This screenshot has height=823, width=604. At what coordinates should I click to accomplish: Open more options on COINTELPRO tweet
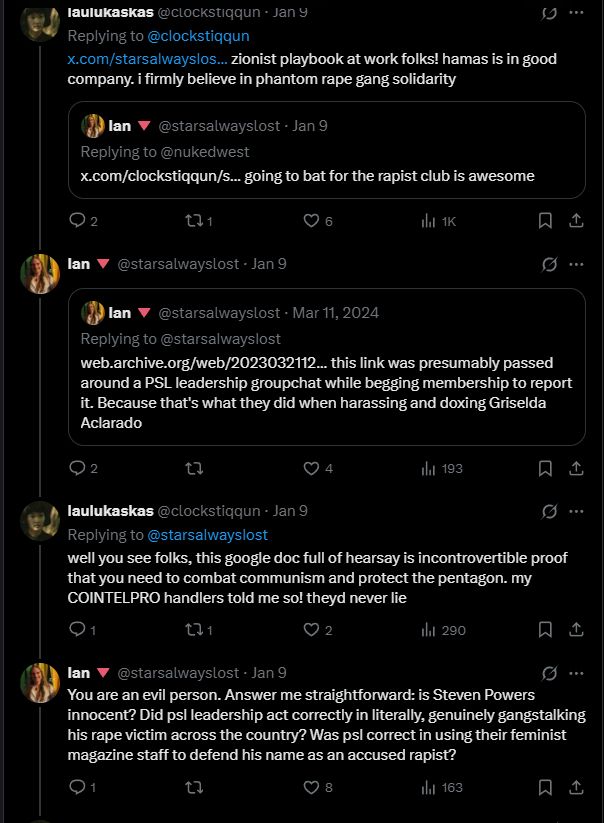pos(576,511)
